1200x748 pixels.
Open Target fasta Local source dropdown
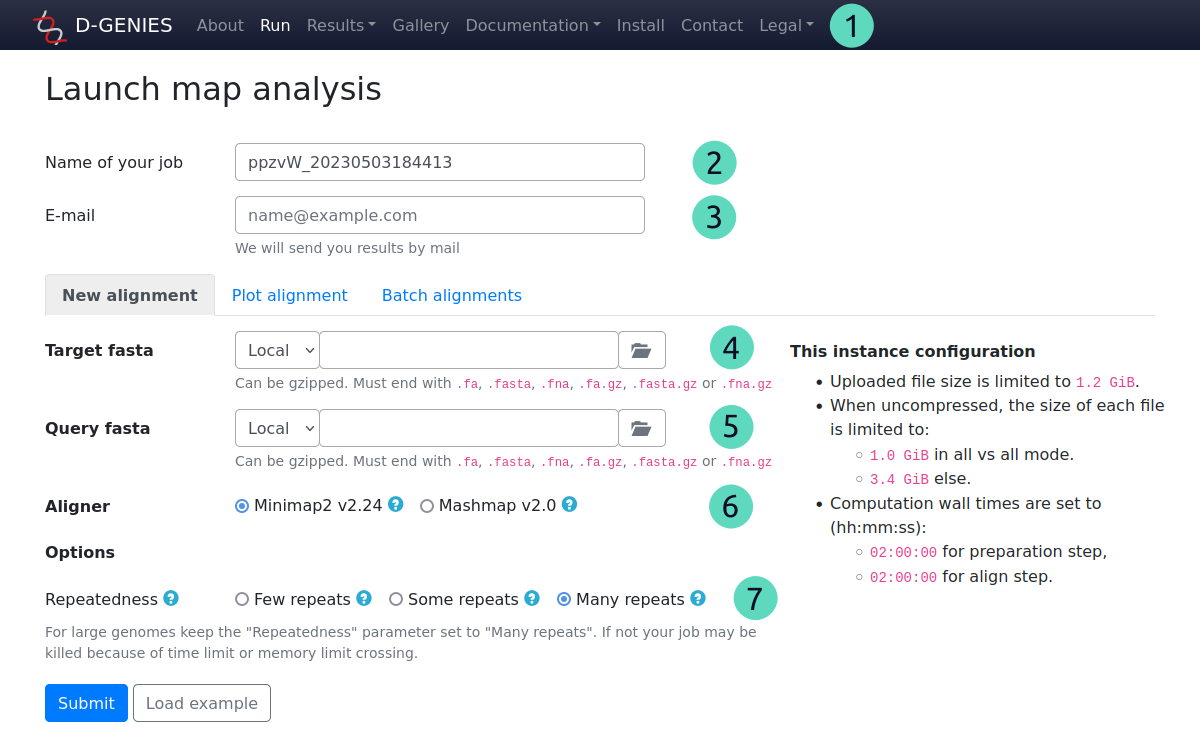point(277,350)
